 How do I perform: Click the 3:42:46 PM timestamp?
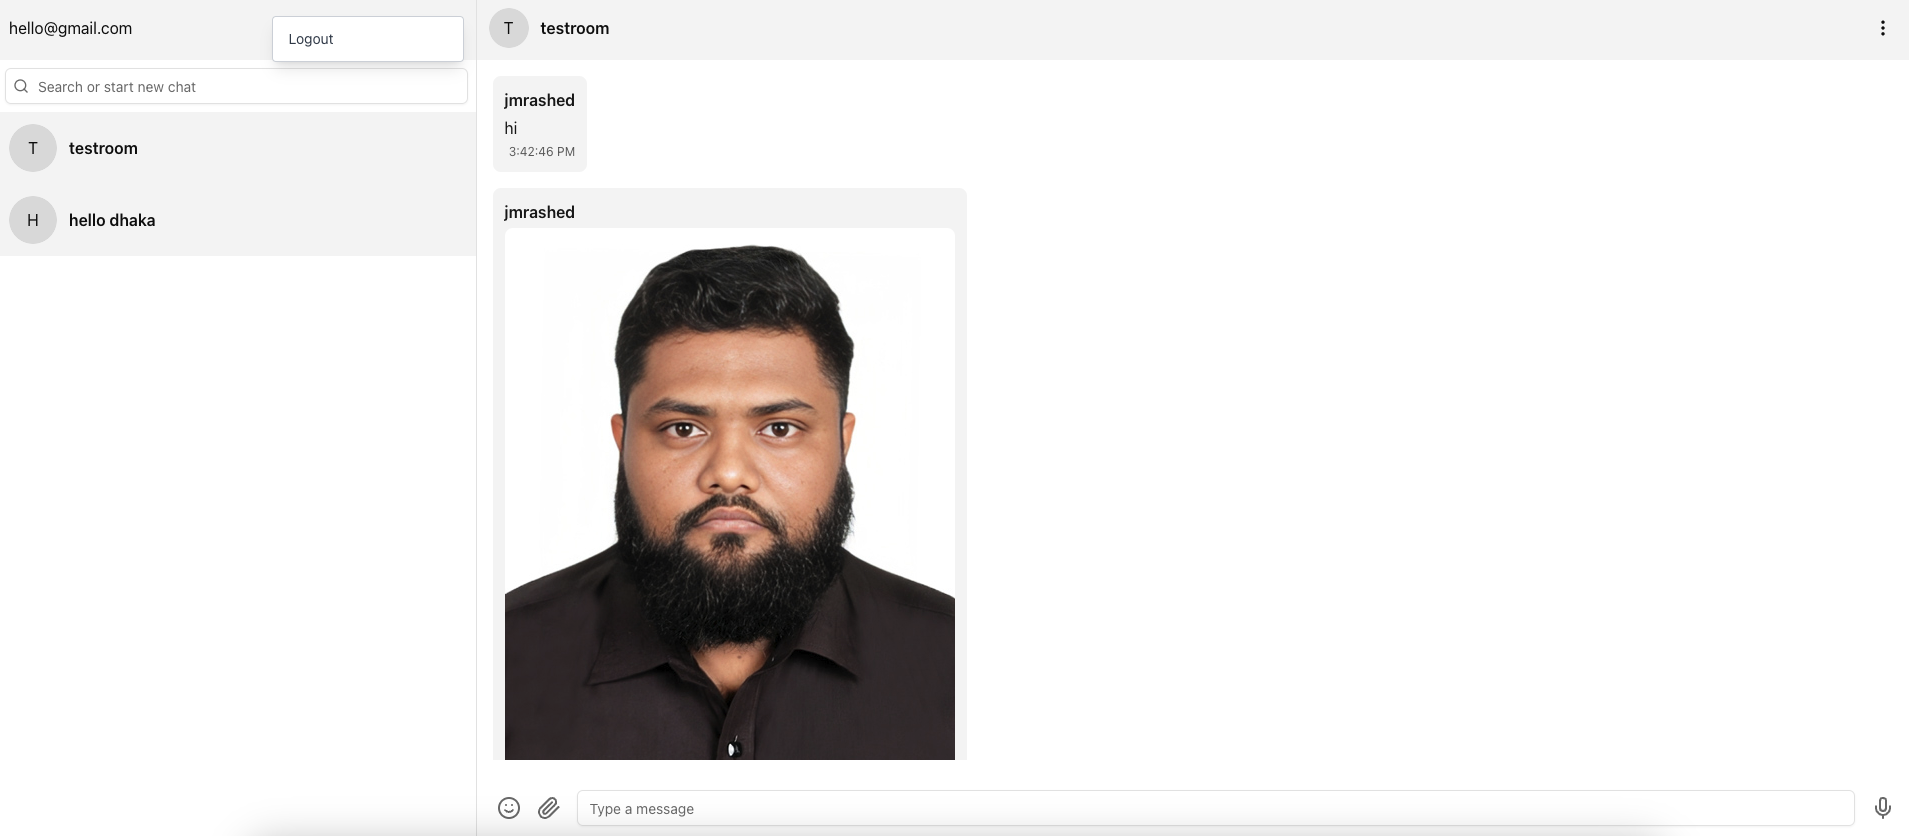(542, 152)
